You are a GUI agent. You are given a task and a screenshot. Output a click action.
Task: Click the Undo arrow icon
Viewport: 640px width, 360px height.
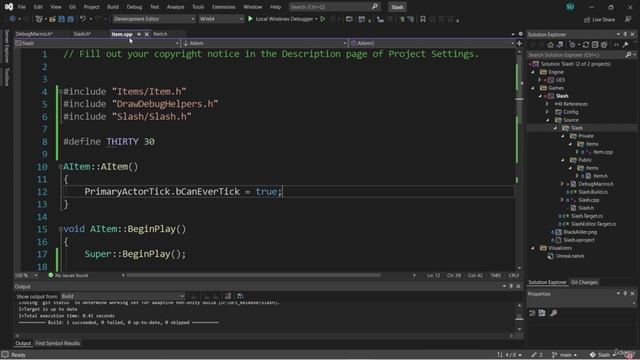point(83,19)
